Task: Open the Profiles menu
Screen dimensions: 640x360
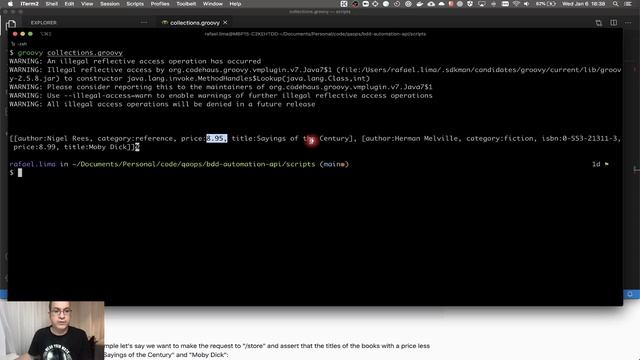Action: [x=160, y=4]
